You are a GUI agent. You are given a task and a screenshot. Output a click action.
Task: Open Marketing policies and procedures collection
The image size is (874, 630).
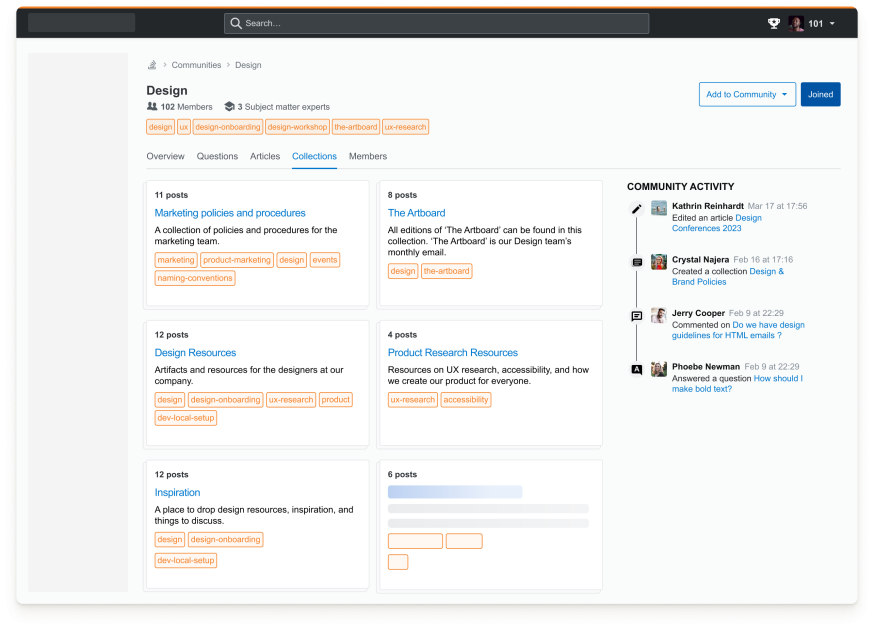230,213
